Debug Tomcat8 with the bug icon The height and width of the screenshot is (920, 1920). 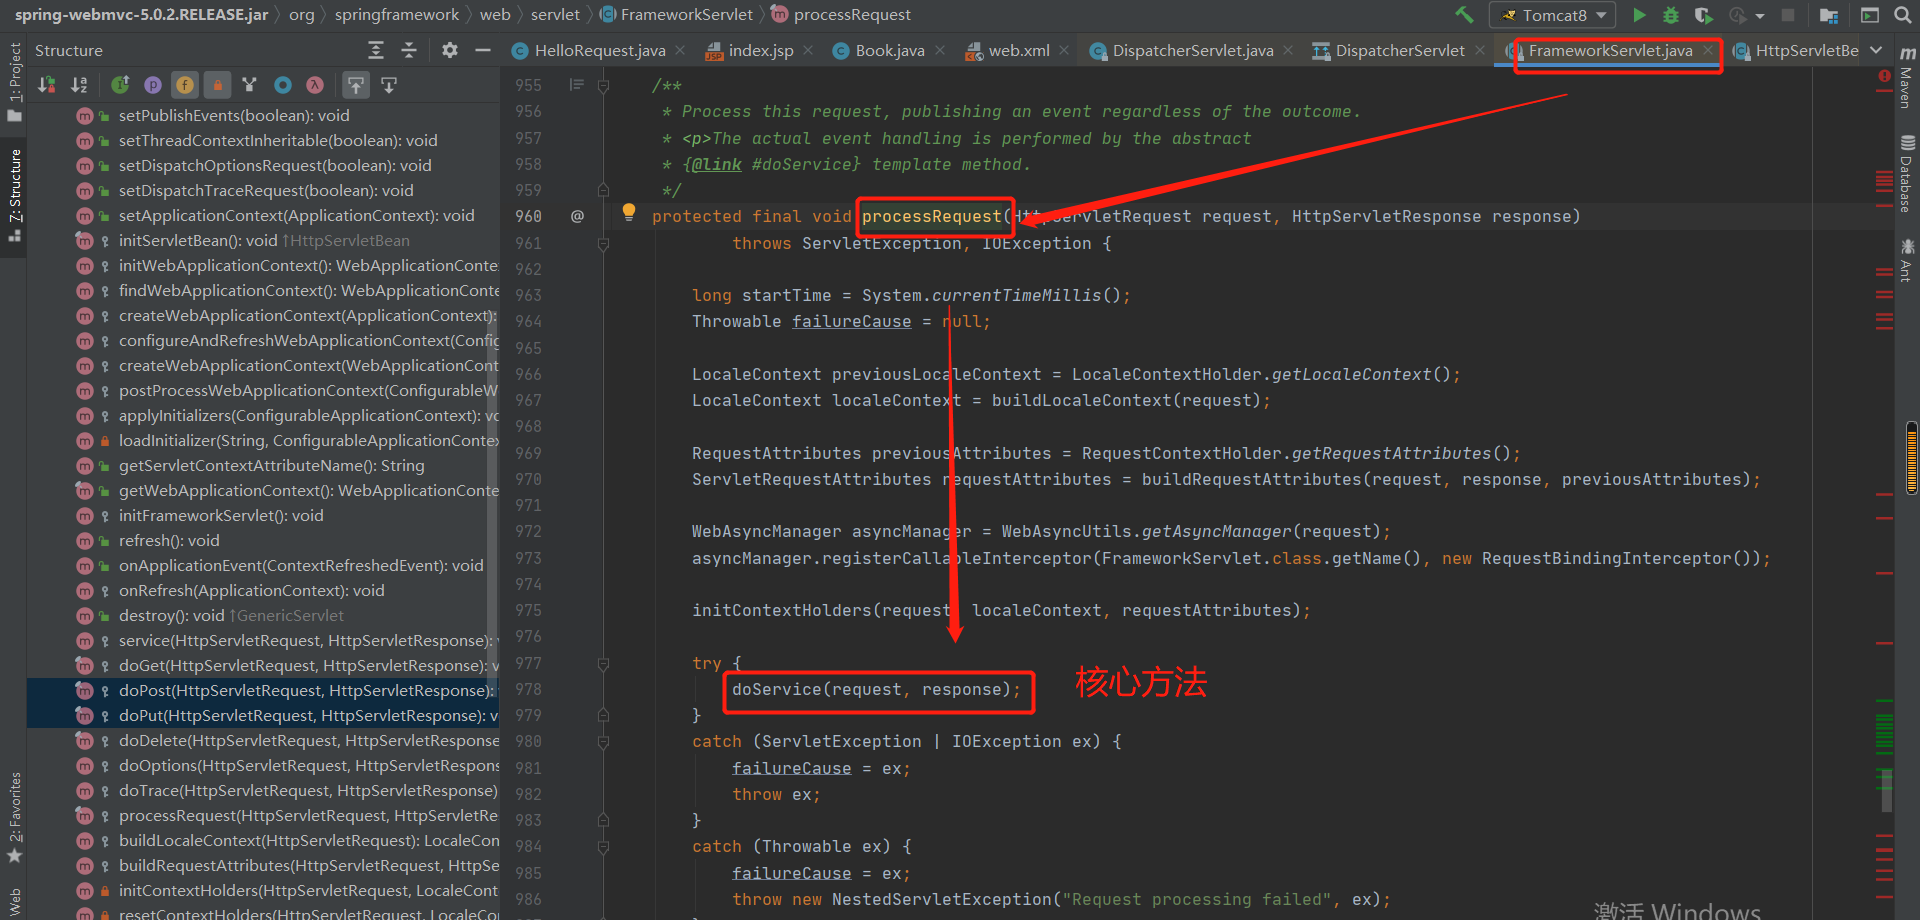coord(1671,15)
